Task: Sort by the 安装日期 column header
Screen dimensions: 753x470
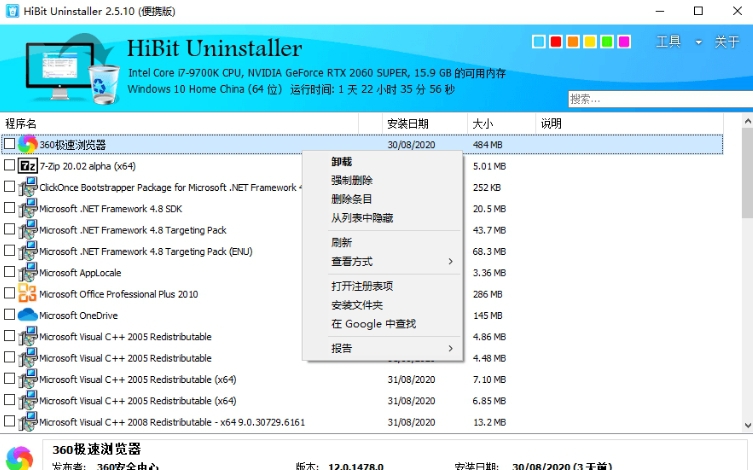Action: point(425,124)
